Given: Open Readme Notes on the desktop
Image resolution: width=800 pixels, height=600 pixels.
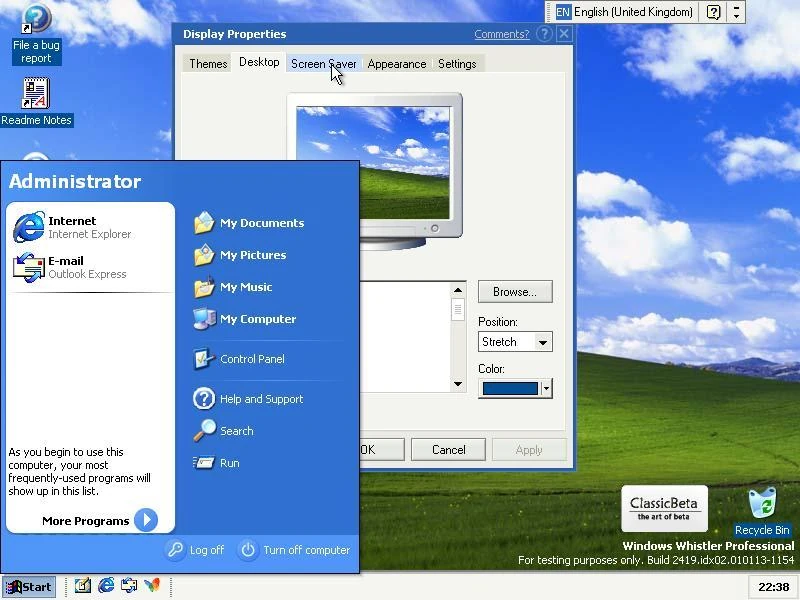Looking at the screenshot, I should pyautogui.click(x=36, y=95).
